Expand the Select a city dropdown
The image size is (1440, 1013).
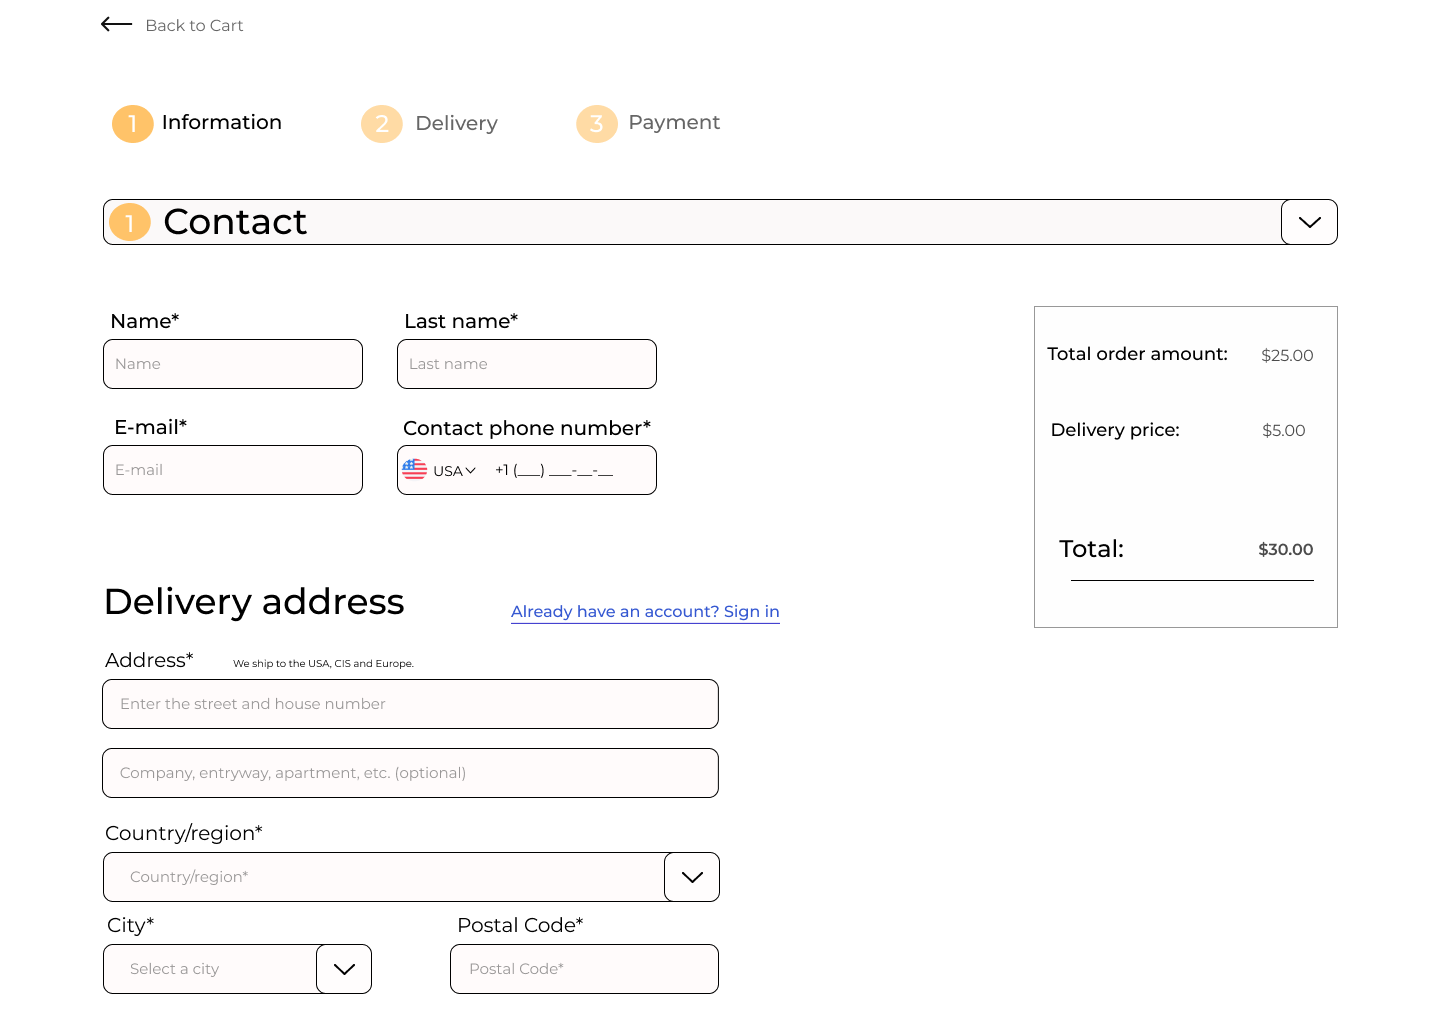click(344, 969)
